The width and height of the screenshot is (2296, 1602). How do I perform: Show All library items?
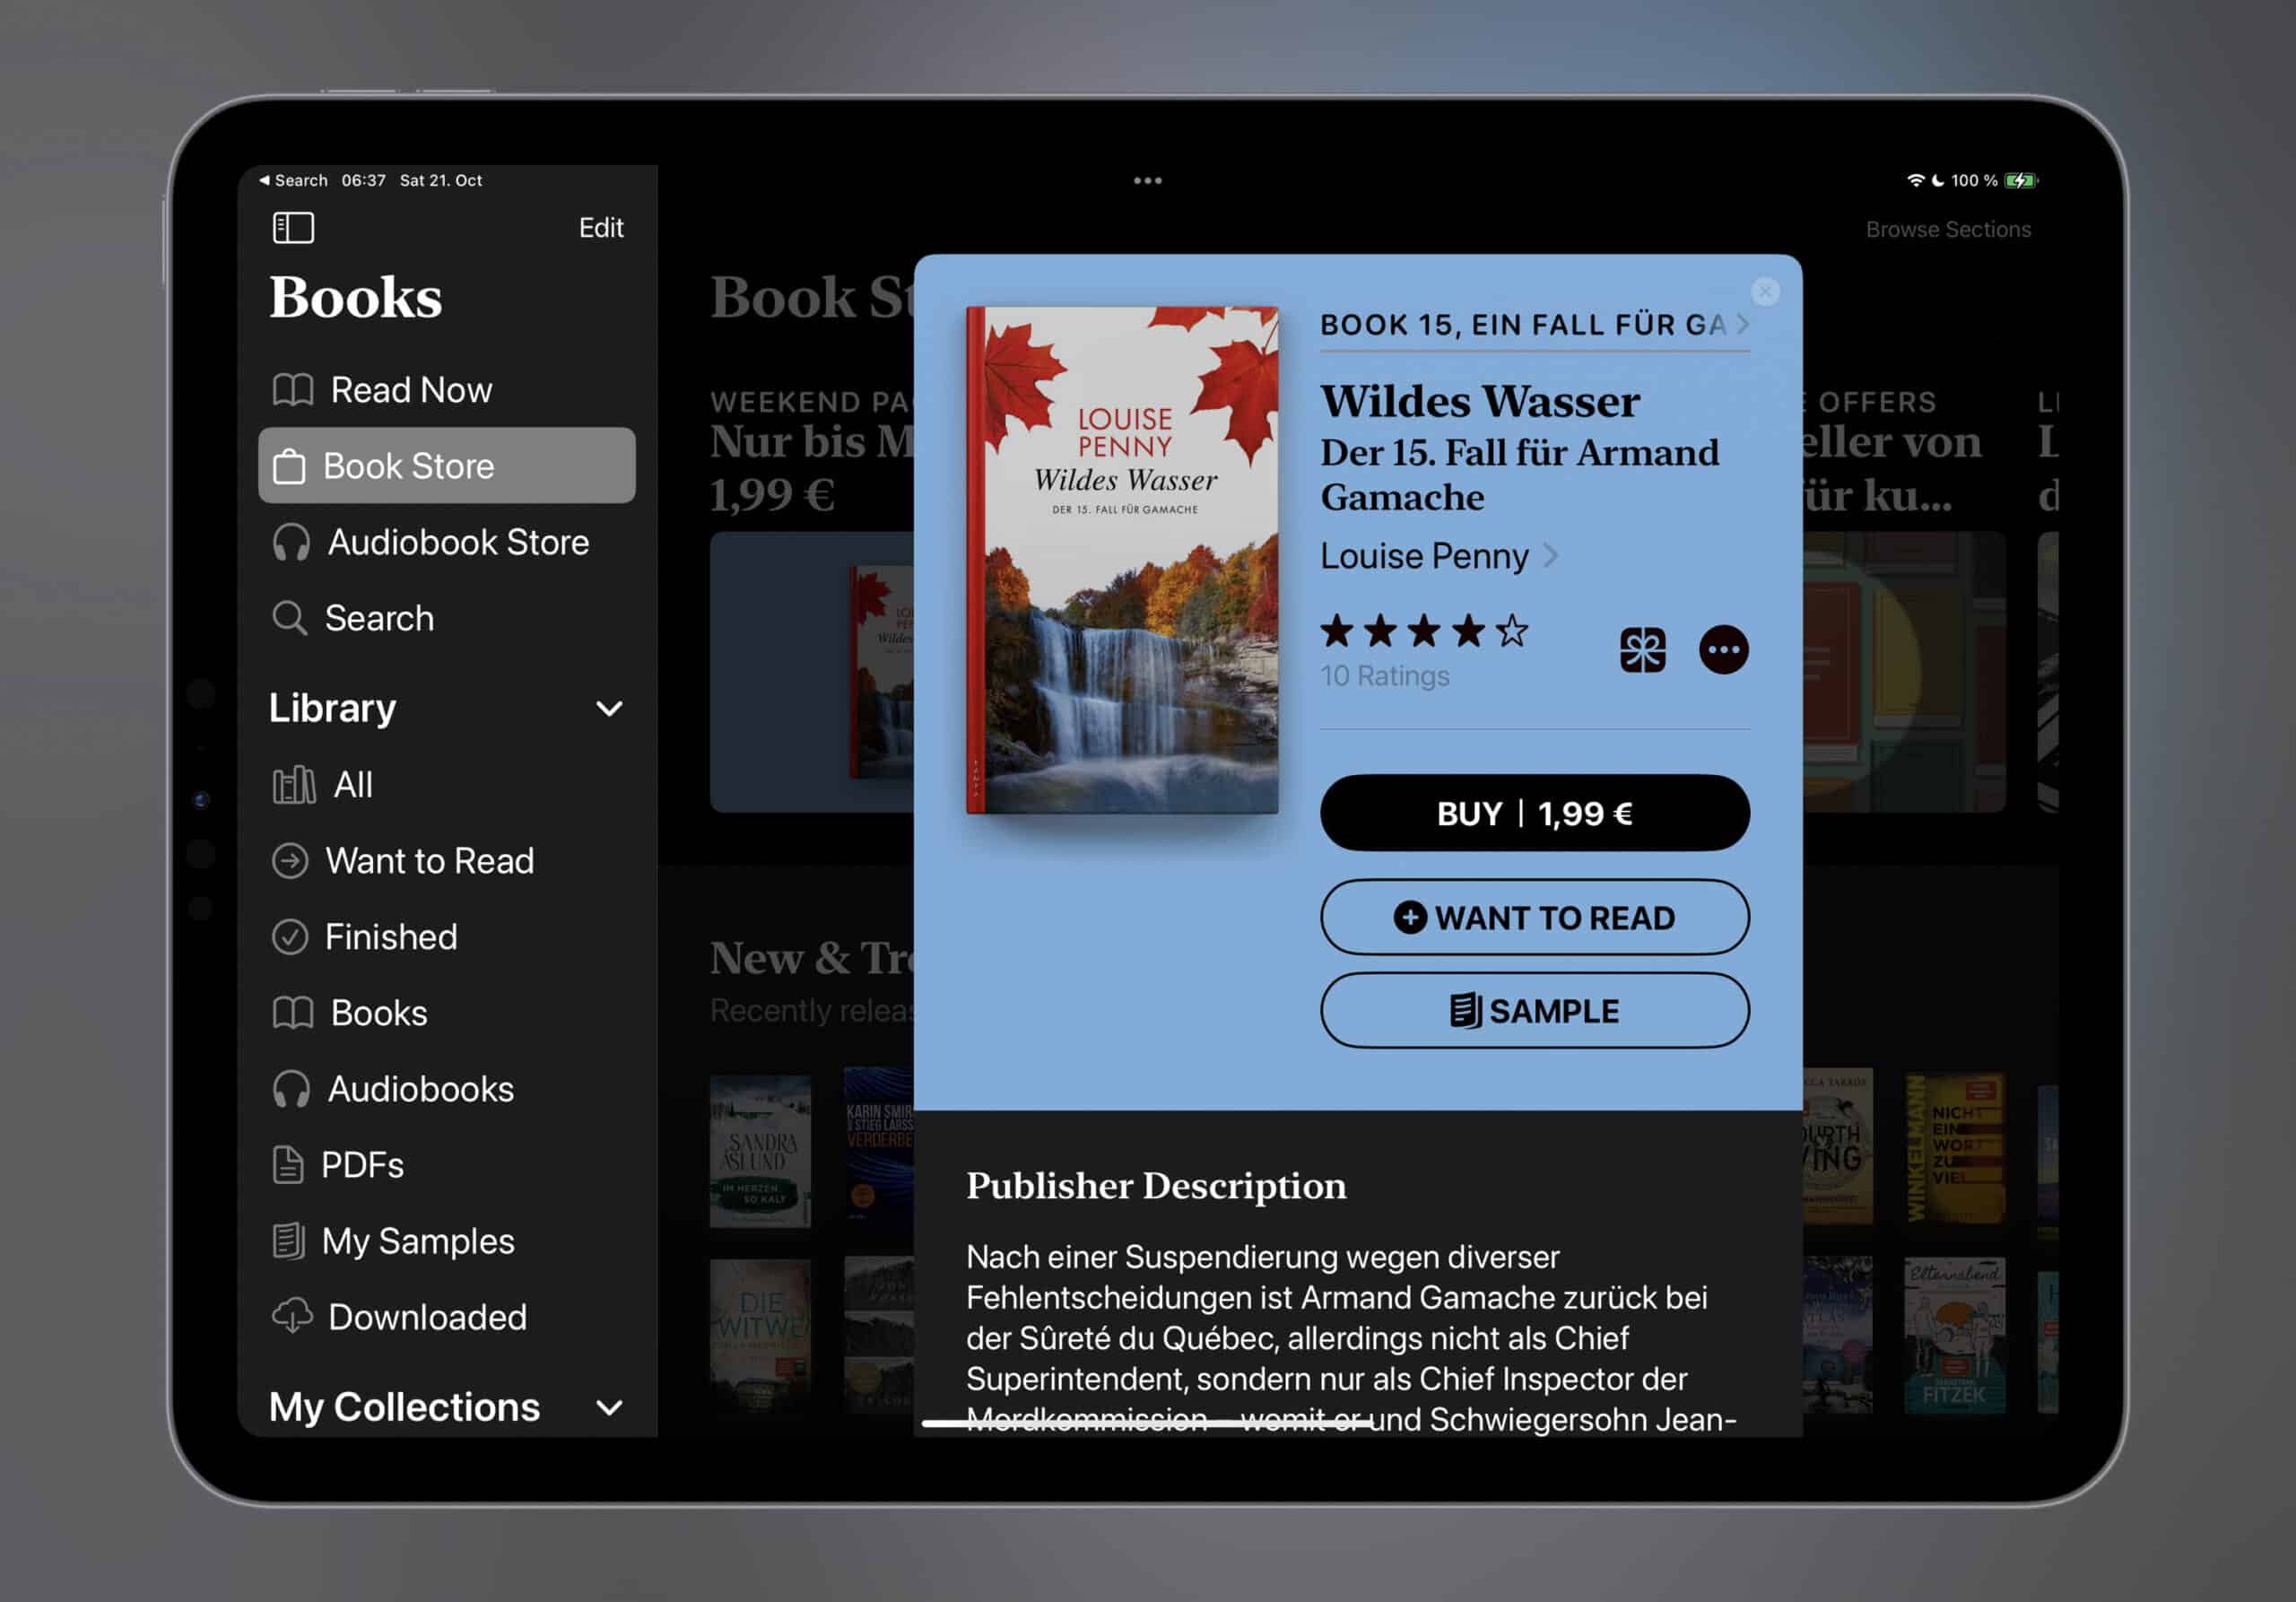pos(446,785)
